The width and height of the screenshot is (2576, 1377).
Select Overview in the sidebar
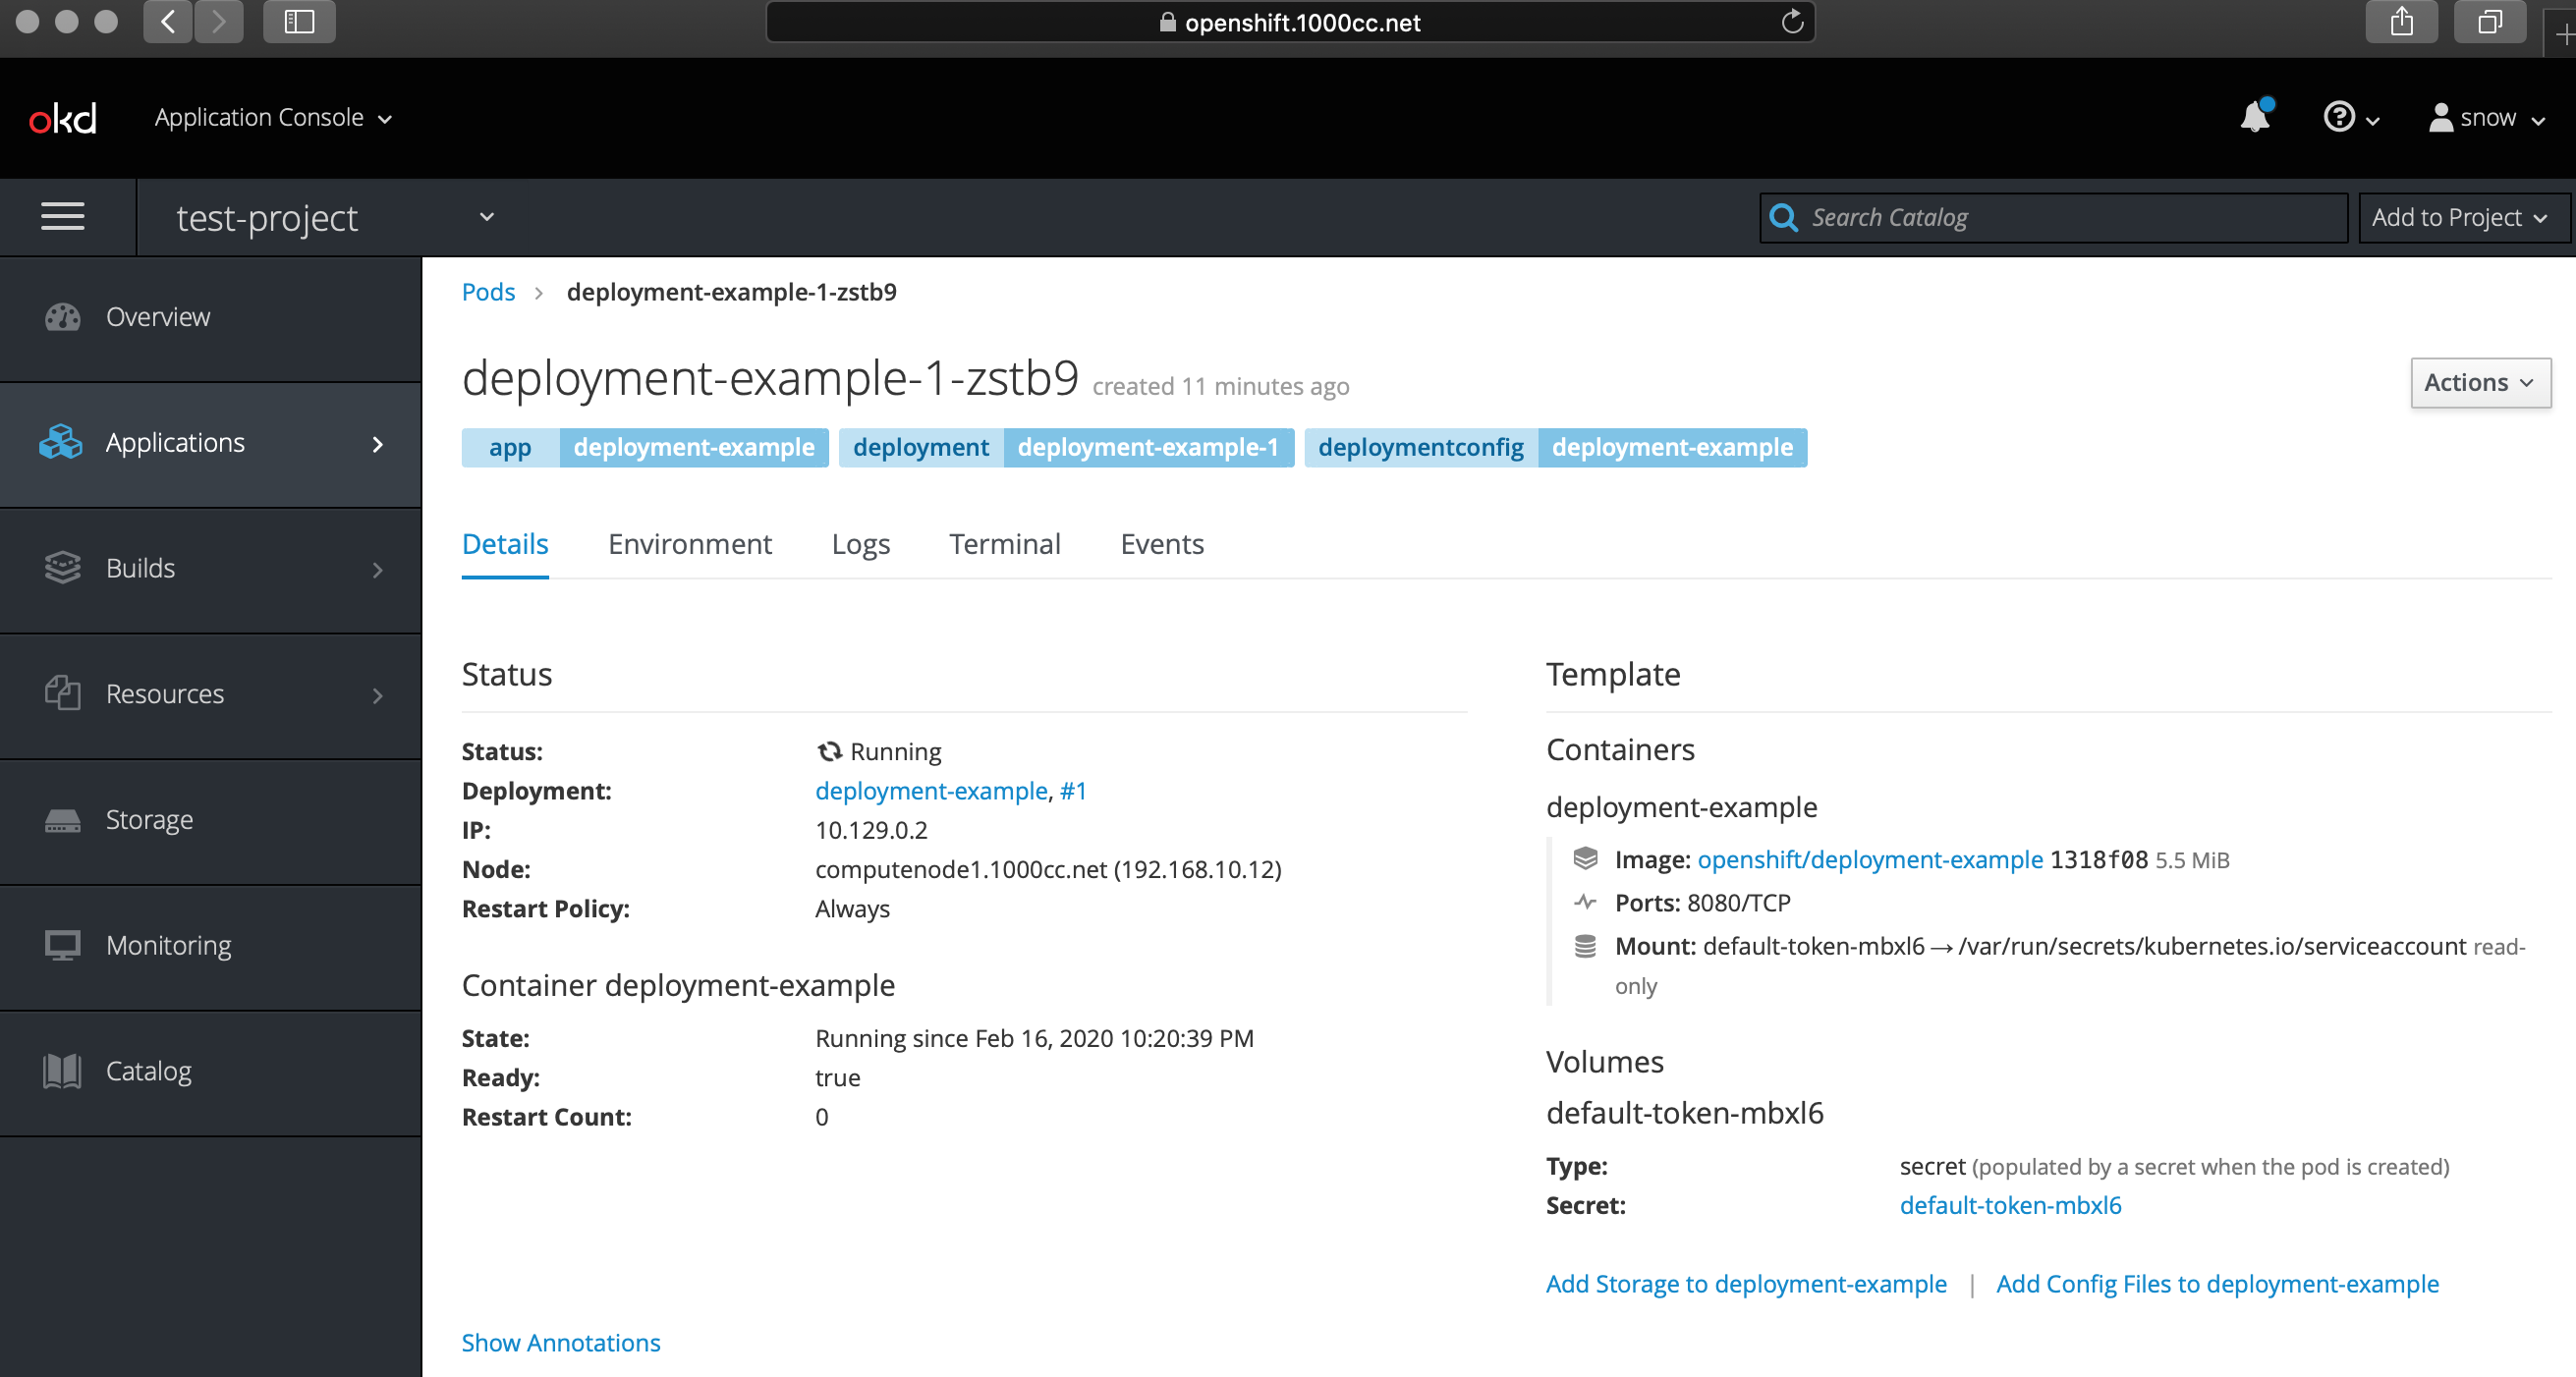tap(210, 317)
